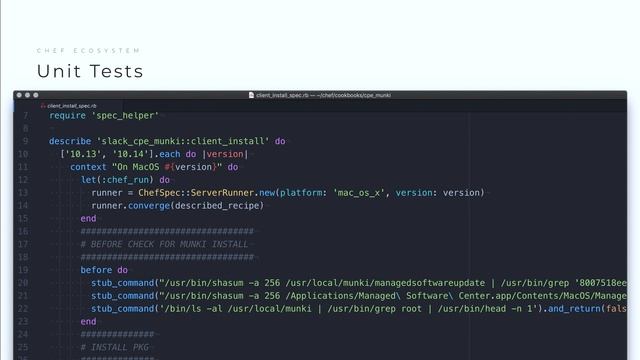Click the file icon in window title bar
The height and width of the screenshot is (360, 640).
[x=251, y=95]
